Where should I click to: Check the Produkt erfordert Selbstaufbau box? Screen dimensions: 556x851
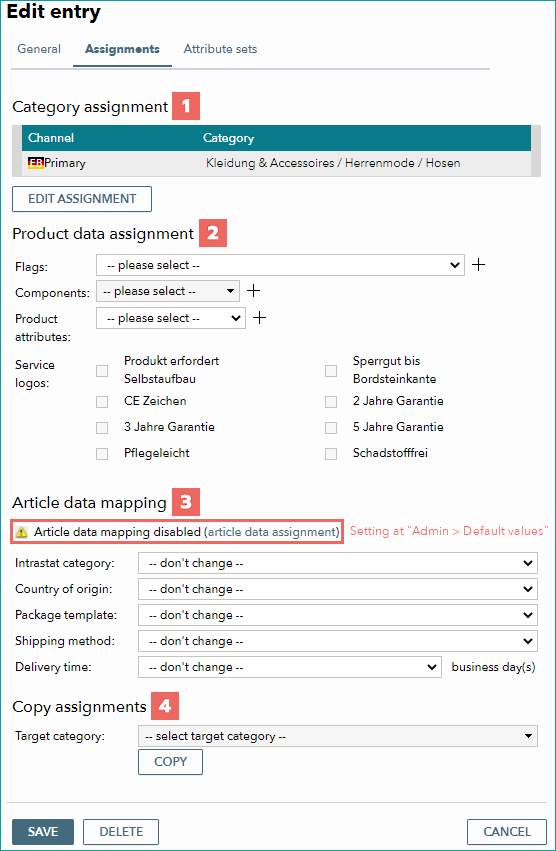pyautogui.click(x=102, y=371)
